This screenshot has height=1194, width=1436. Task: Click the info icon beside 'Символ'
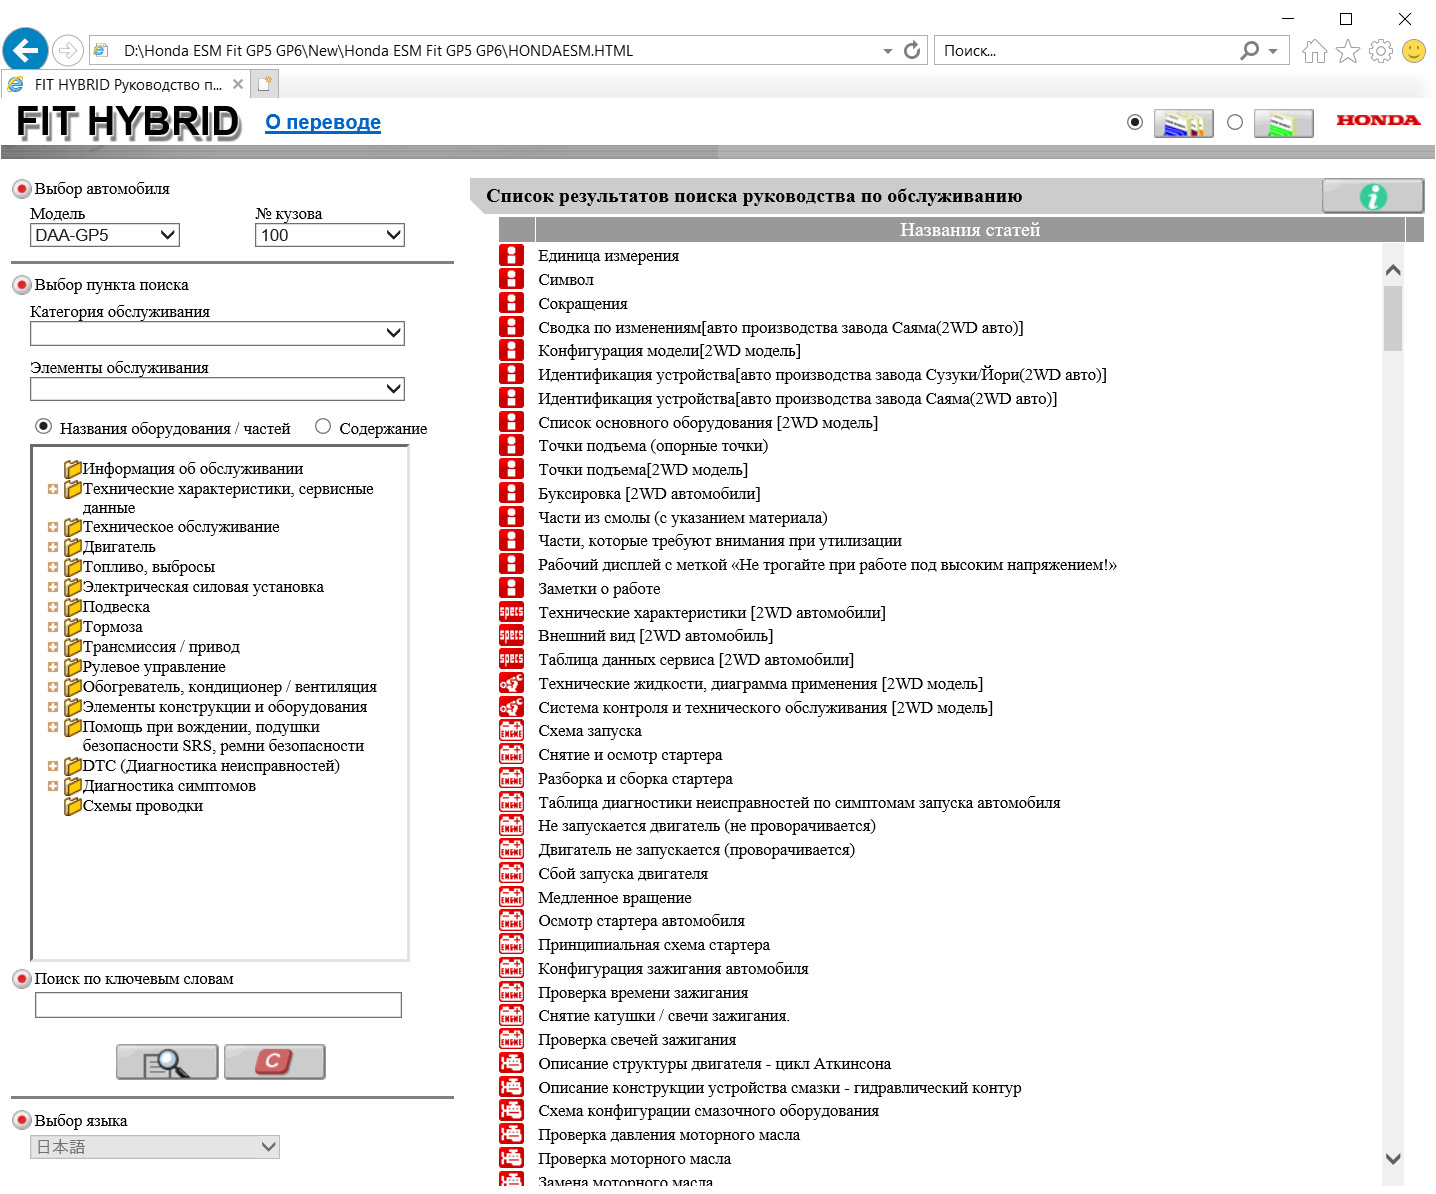click(511, 279)
